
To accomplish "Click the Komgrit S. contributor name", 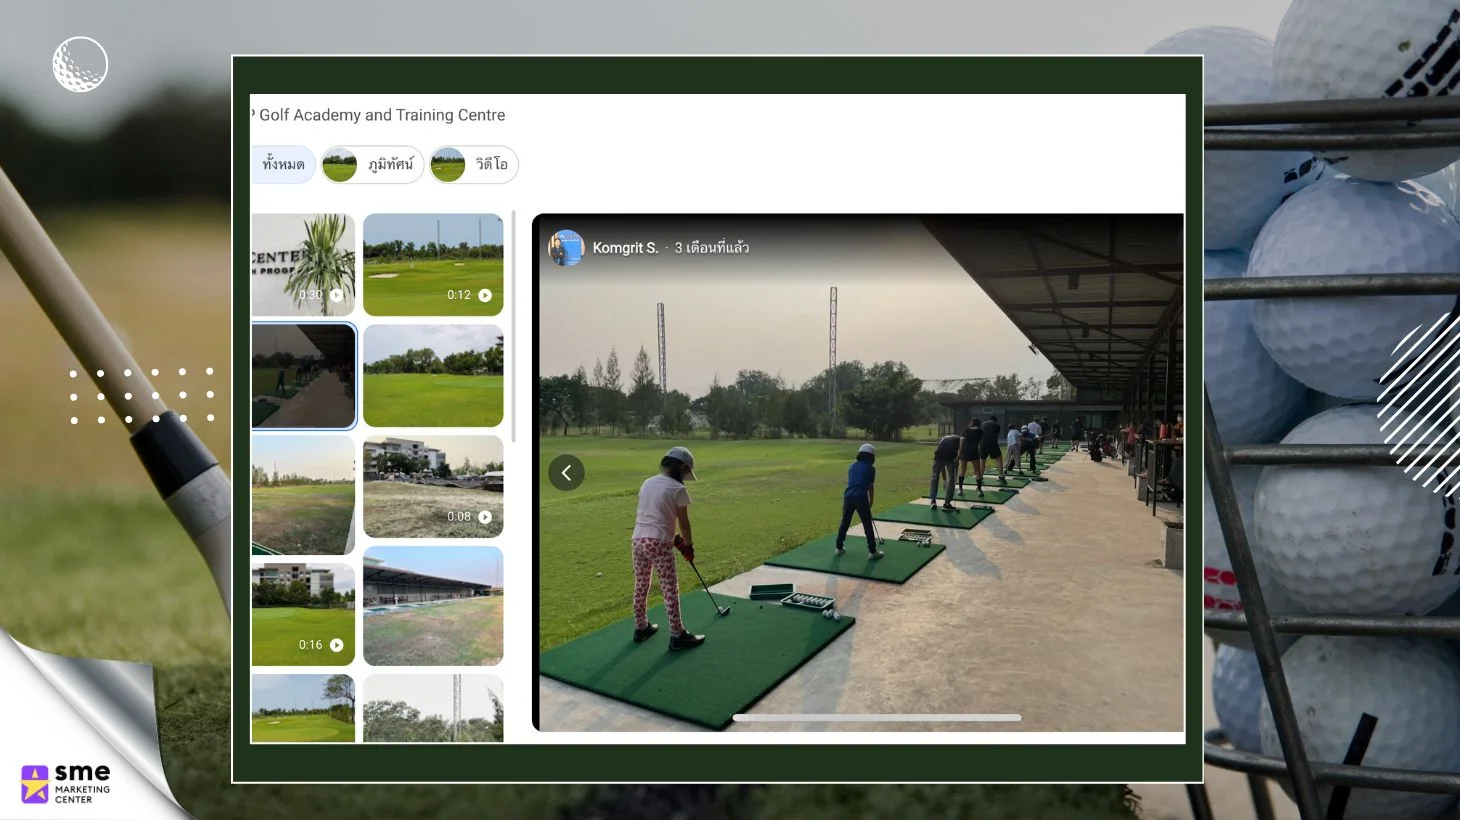I will (625, 248).
